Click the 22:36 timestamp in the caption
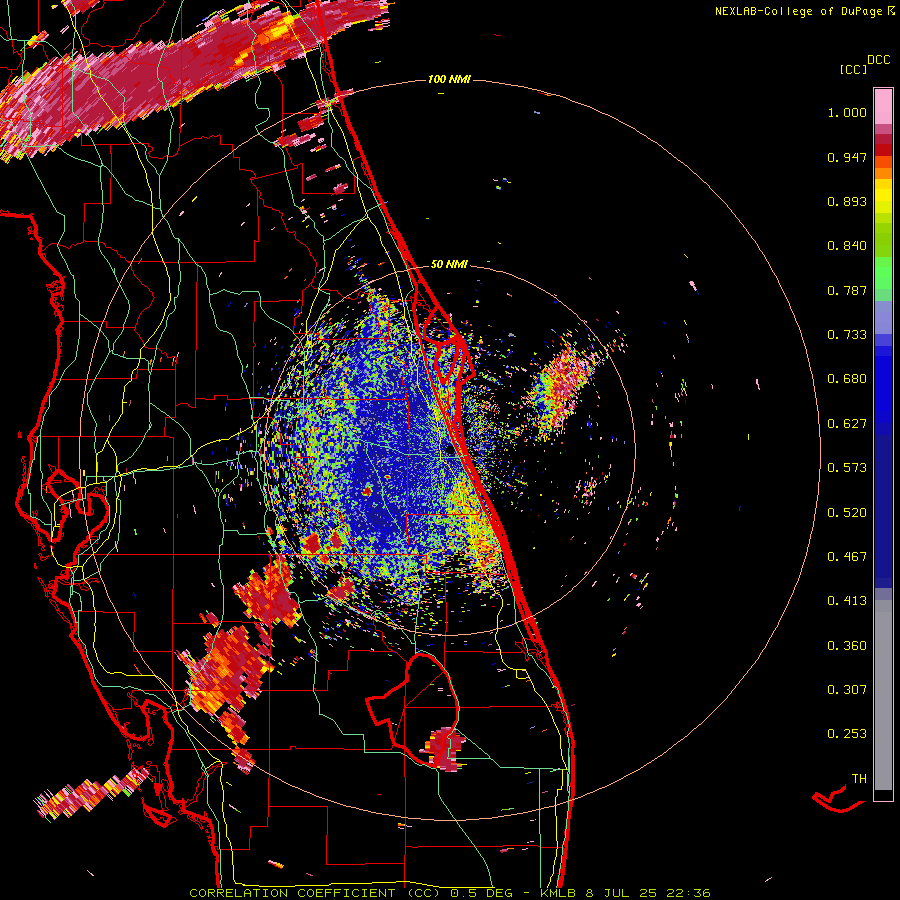Image resolution: width=900 pixels, height=900 pixels. pos(688,893)
